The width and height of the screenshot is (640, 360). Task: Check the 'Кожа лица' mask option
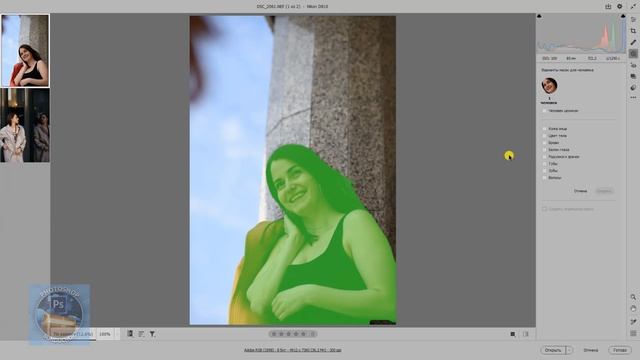coord(544,129)
